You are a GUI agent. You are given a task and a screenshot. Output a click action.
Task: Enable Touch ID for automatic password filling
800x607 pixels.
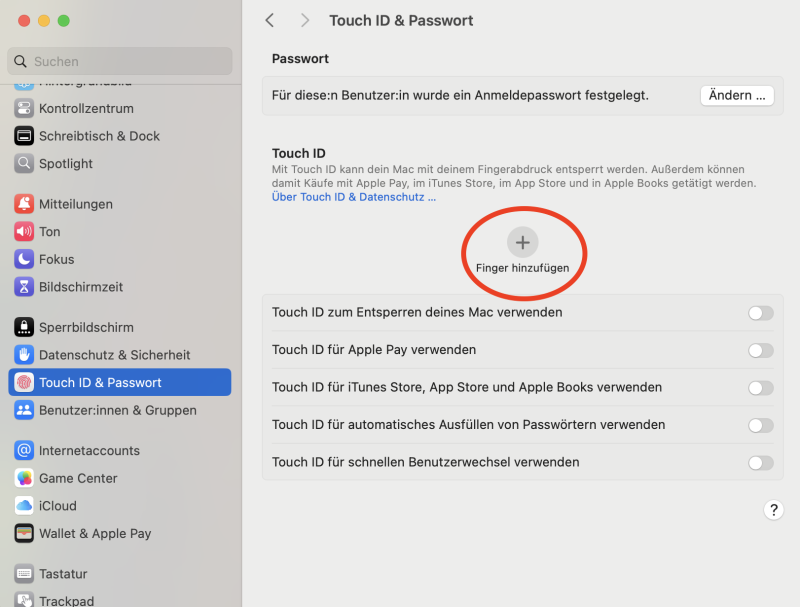click(x=760, y=425)
